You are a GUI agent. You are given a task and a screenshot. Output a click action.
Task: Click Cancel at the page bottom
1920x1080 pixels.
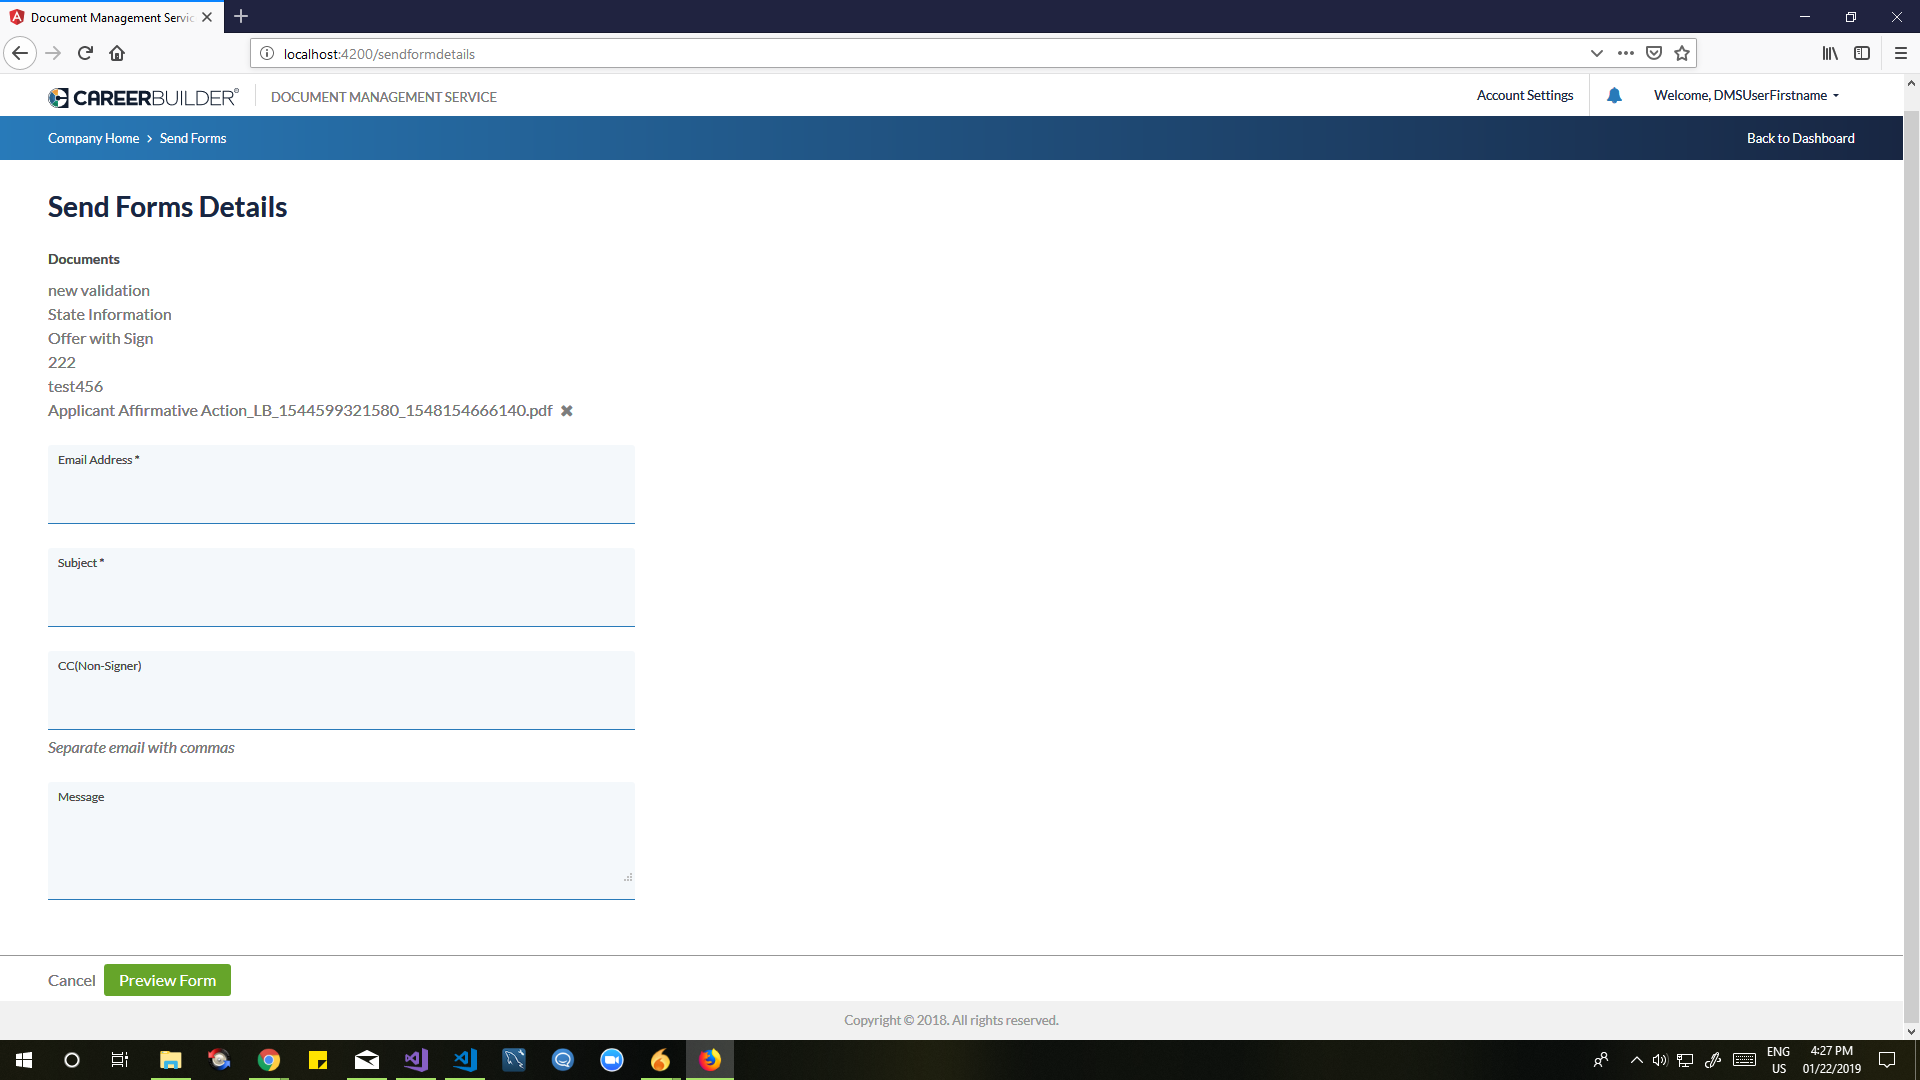(x=71, y=981)
